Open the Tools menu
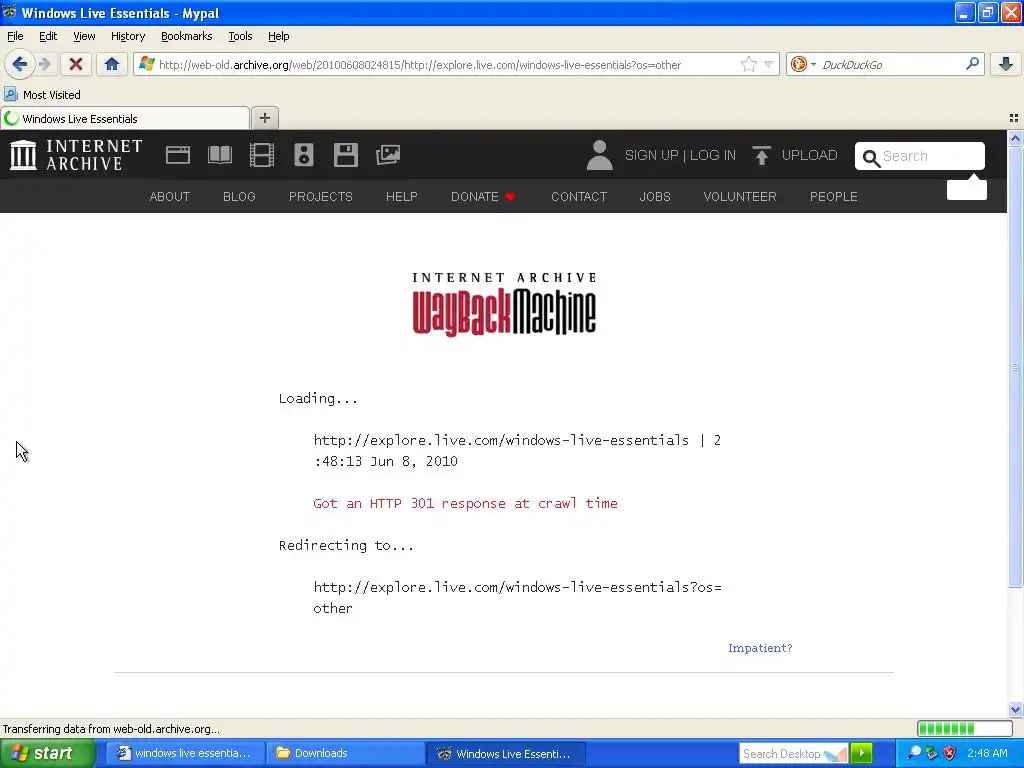The width and height of the screenshot is (1024, 768). pyautogui.click(x=240, y=36)
